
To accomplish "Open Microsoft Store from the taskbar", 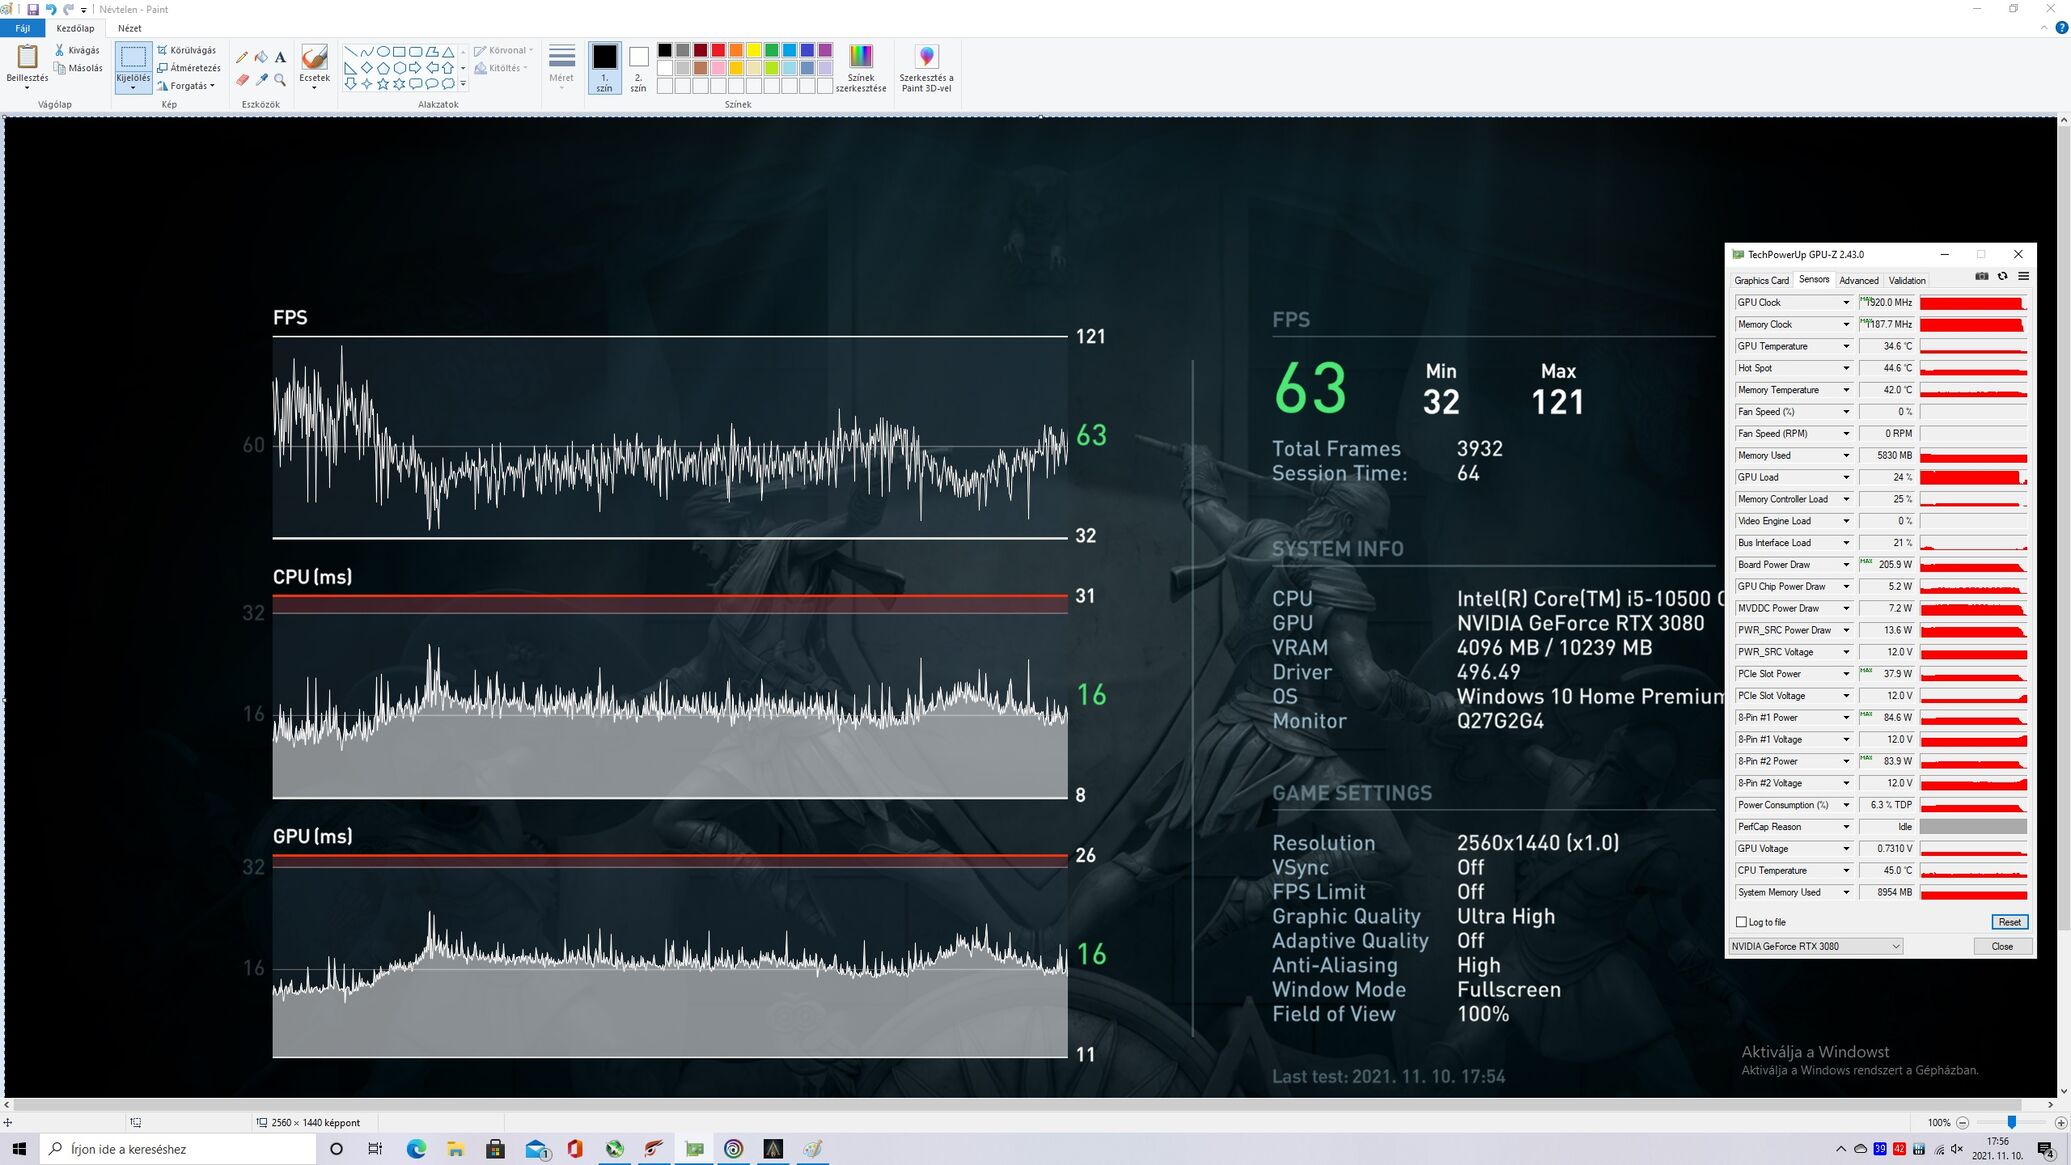I will 495,1149.
